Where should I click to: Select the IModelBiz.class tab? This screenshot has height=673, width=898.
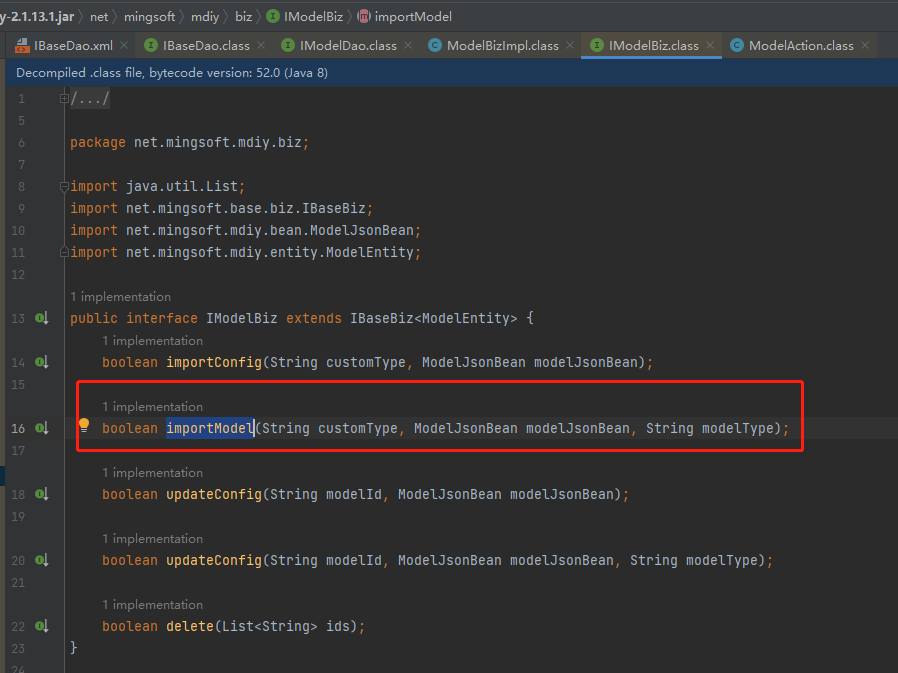tap(653, 46)
